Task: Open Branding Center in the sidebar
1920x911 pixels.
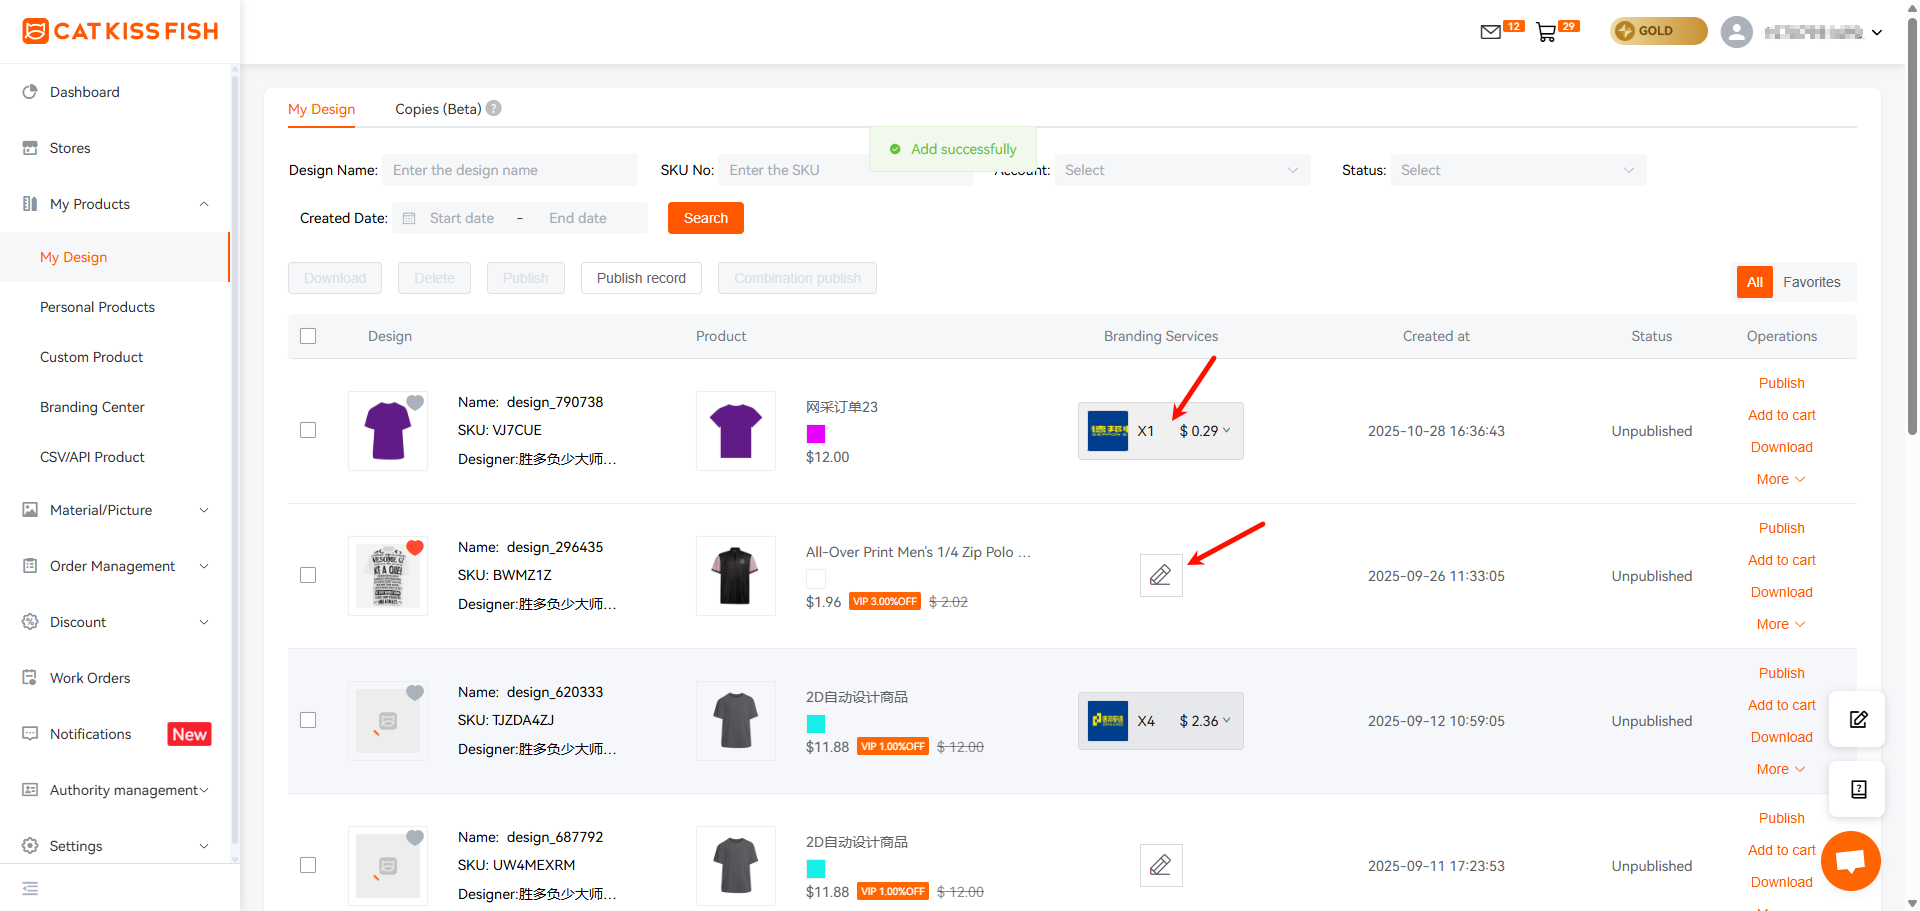Action: coord(92,407)
